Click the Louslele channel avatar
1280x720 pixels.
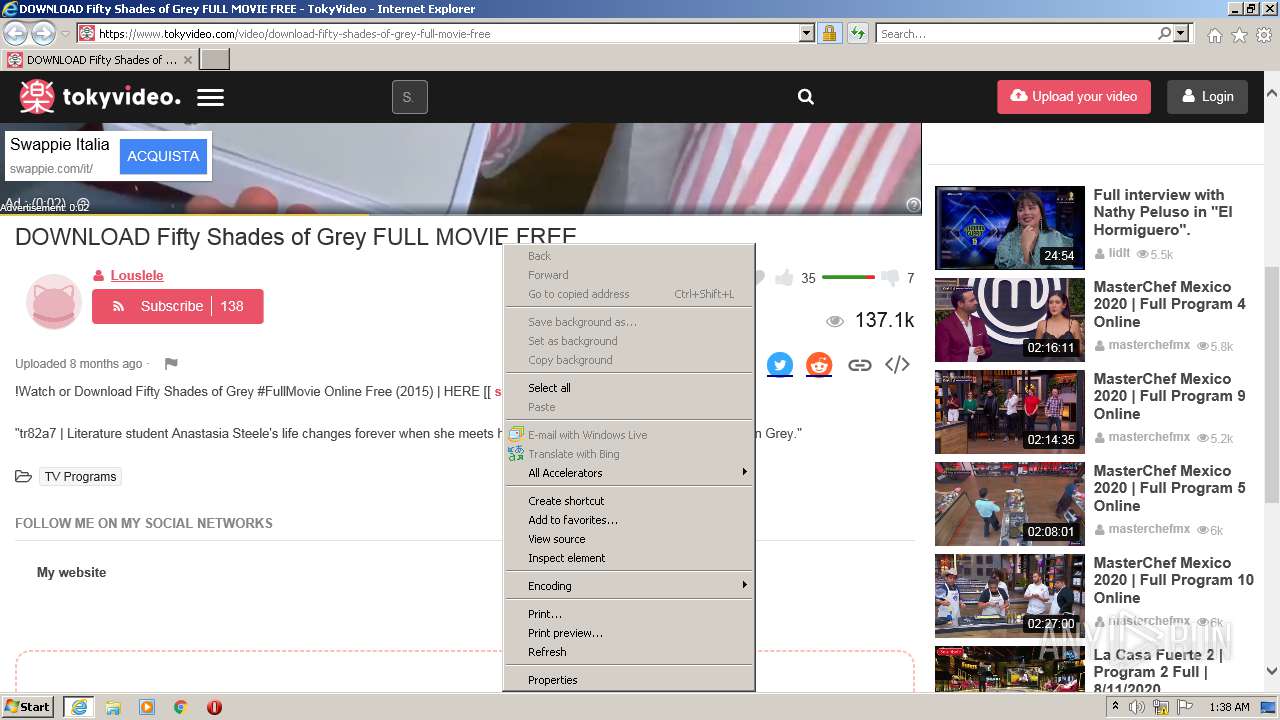pos(53,301)
